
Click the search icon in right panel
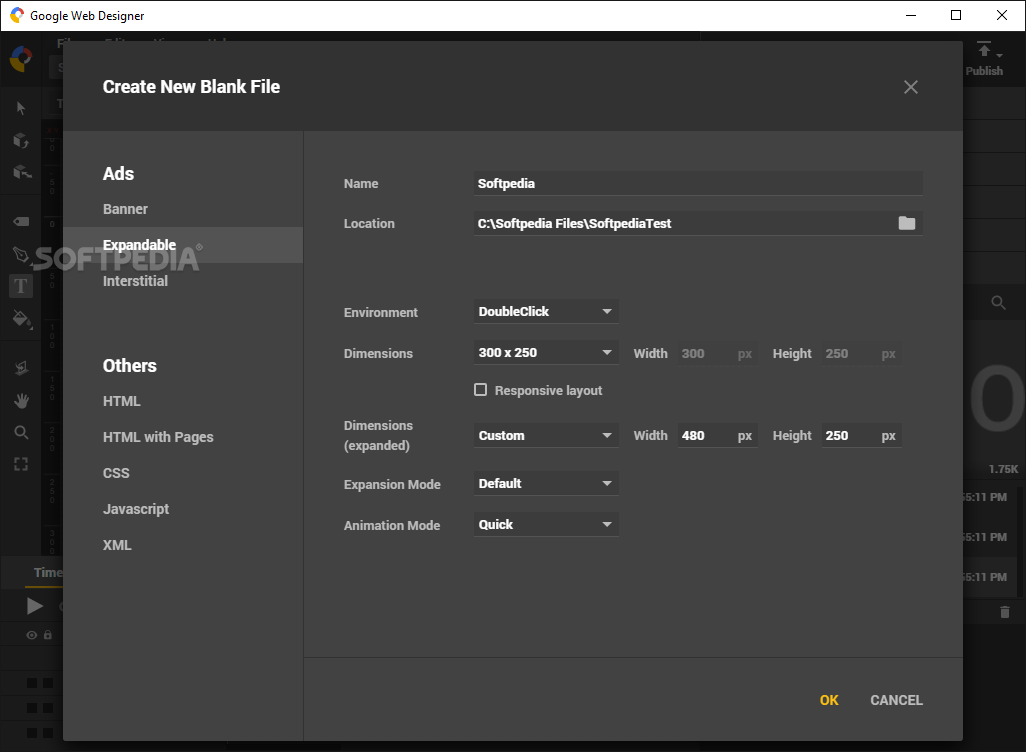coord(998,302)
